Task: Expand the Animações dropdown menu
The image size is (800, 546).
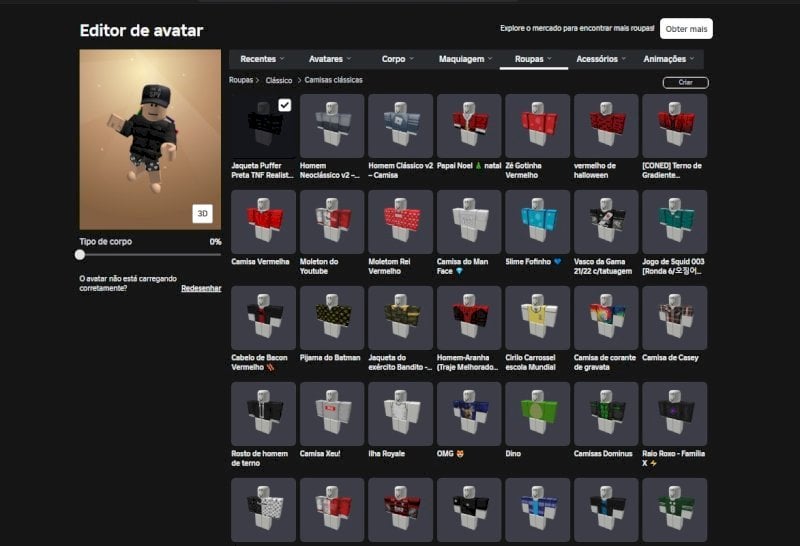Action: click(668, 59)
